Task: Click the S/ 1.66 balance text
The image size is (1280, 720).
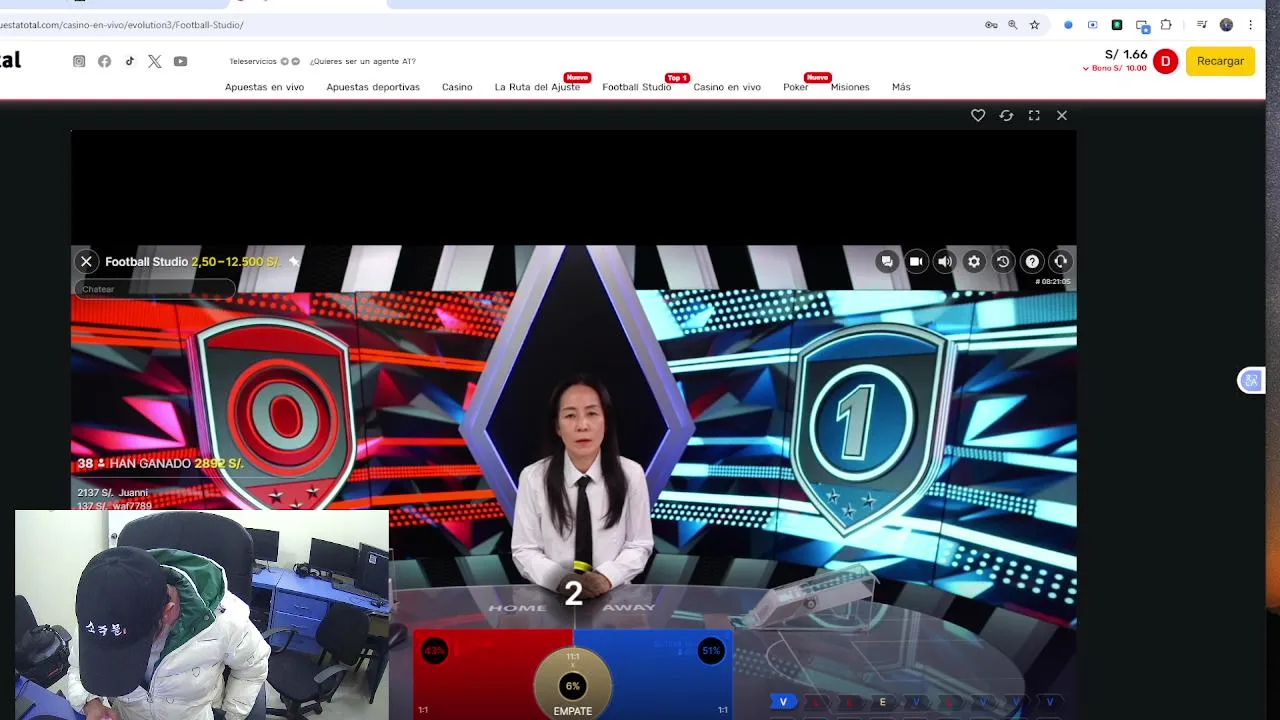Action: [1126, 55]
